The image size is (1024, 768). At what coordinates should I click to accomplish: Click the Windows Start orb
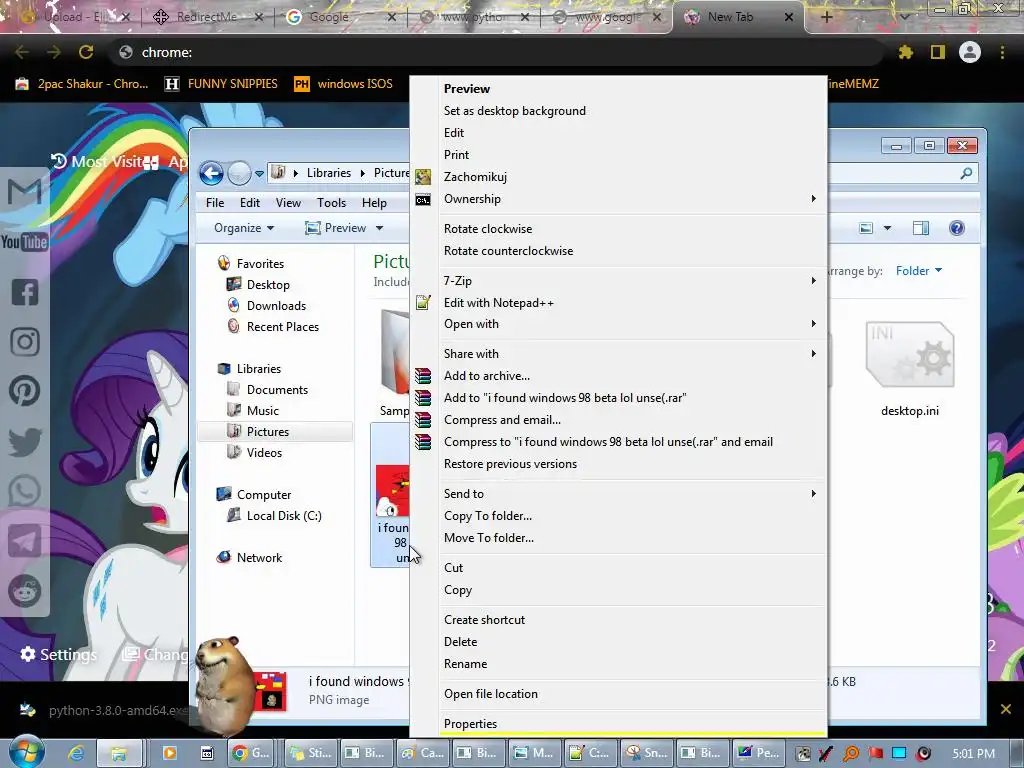26,753
